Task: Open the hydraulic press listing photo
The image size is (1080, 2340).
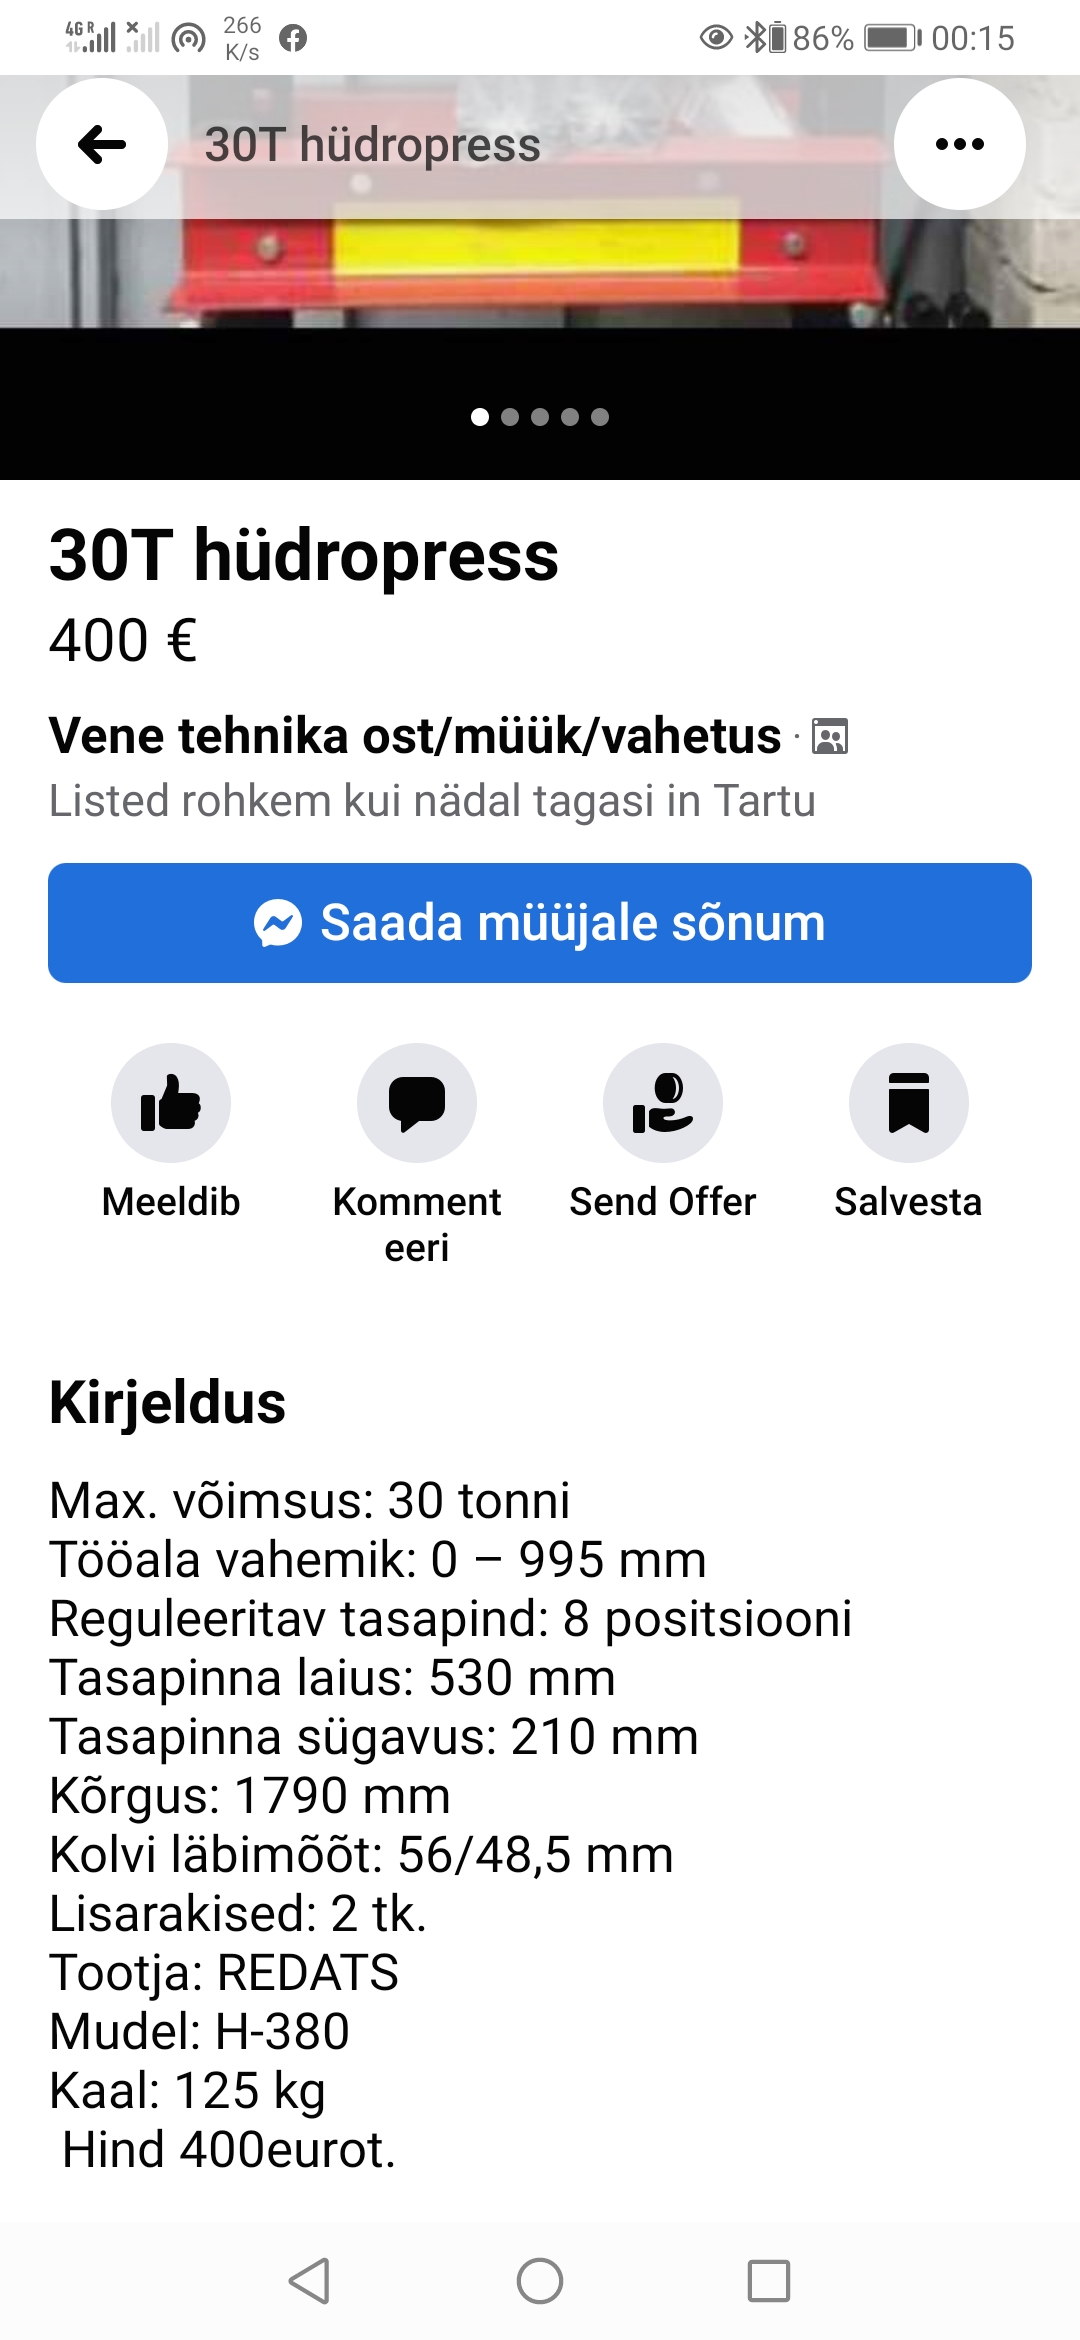Action: [540, 272]
